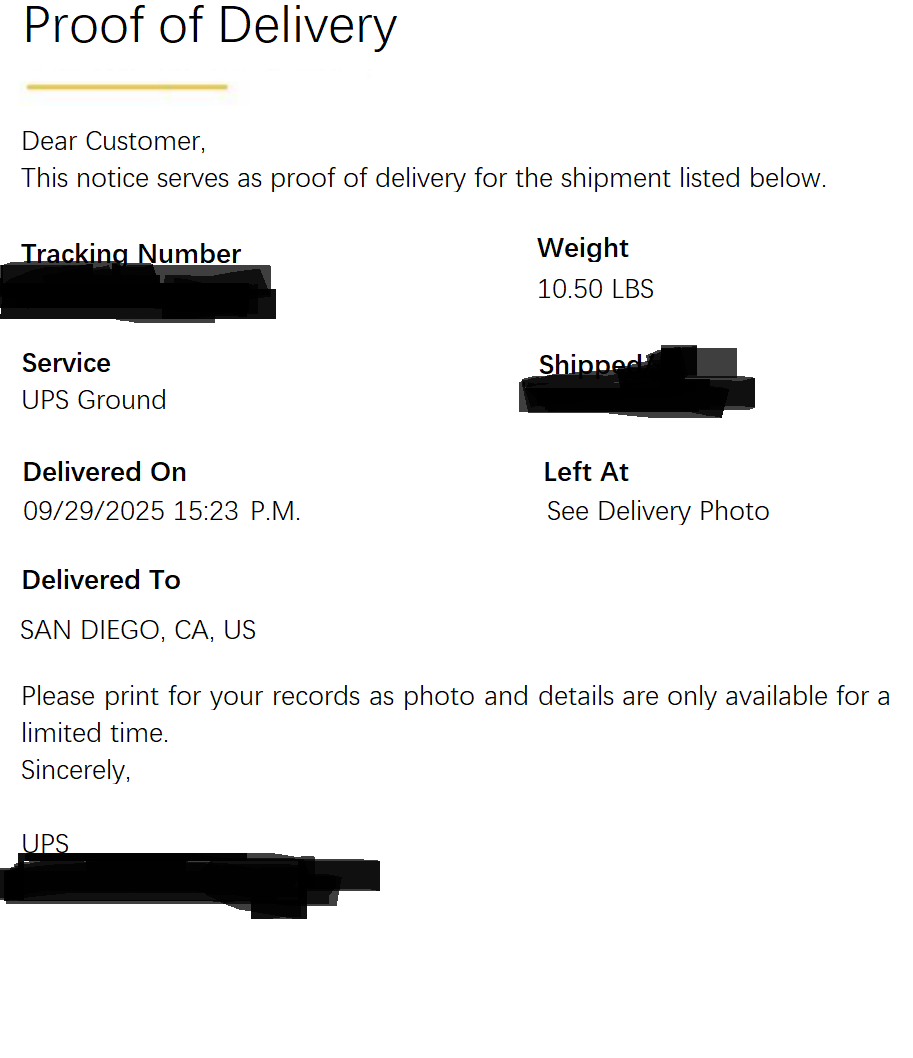
Task: Click the Delivered On label
Action: (105, 472)
